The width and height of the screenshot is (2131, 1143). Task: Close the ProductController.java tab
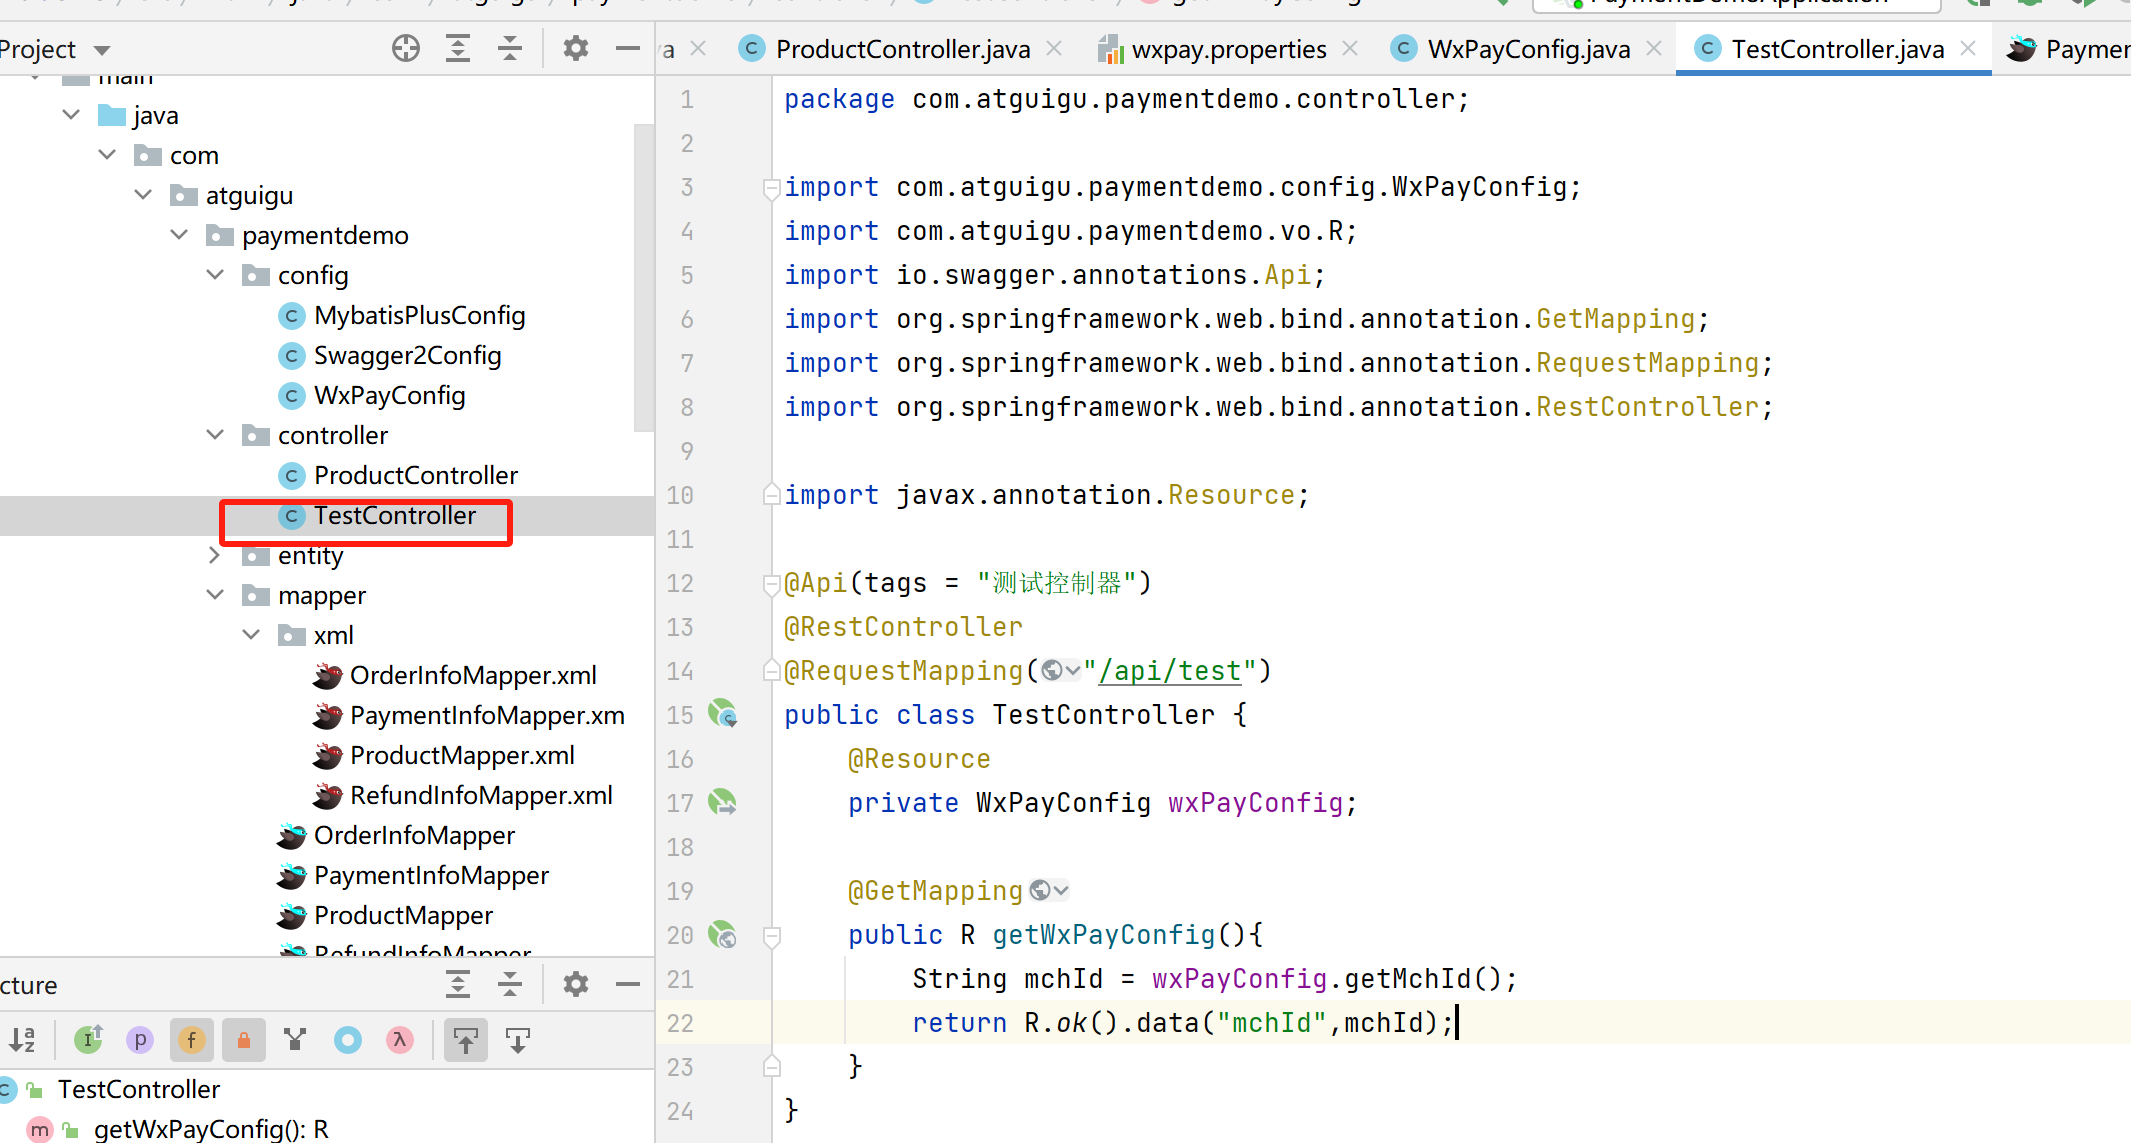pos(1054,48)
